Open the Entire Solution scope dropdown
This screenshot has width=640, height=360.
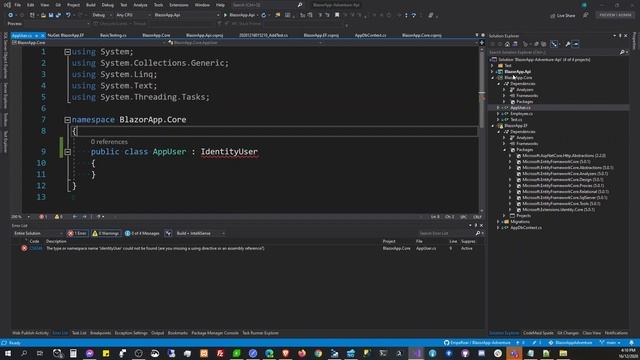[38, 233]
